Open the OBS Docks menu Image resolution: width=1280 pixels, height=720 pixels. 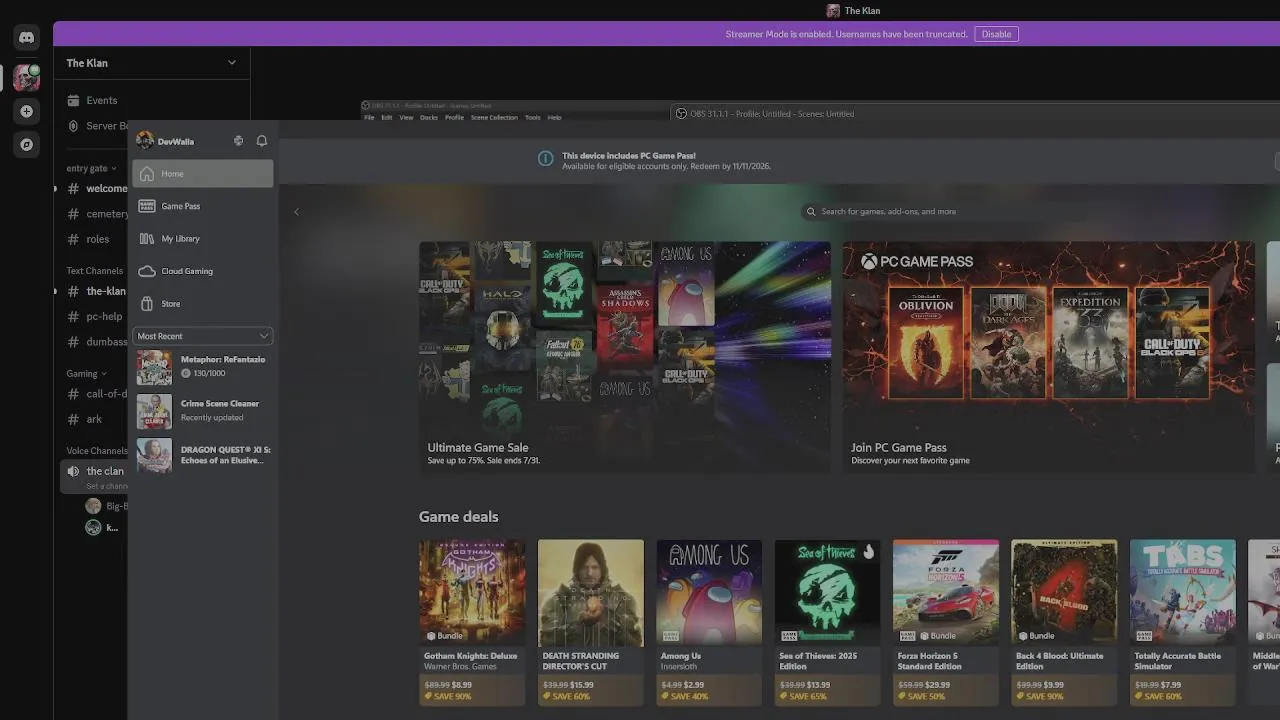pyautogui.click(x=429, y=117)
